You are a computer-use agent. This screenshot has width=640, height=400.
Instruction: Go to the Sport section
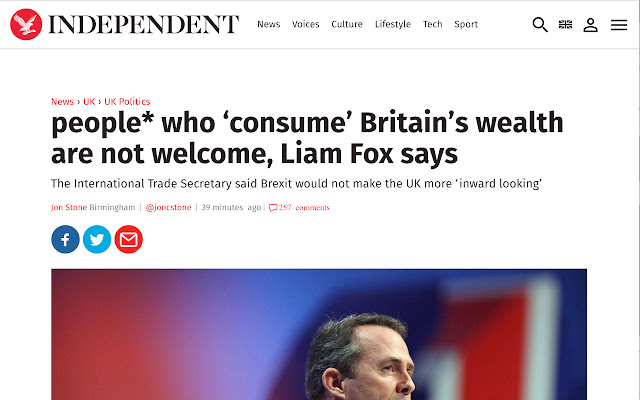[x=466, y=24]
